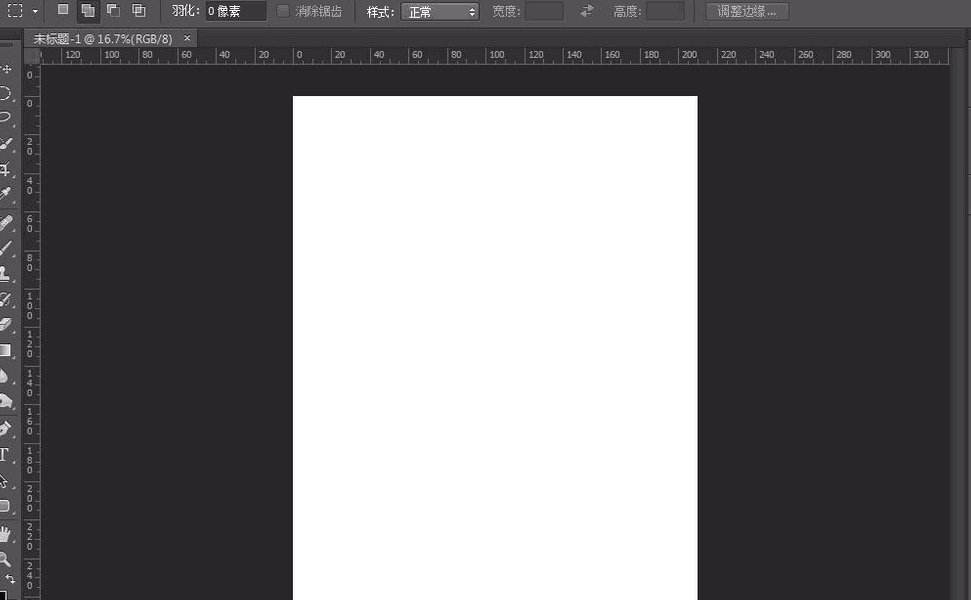Toggle Intersect with Selection mode

click(139, 11)
